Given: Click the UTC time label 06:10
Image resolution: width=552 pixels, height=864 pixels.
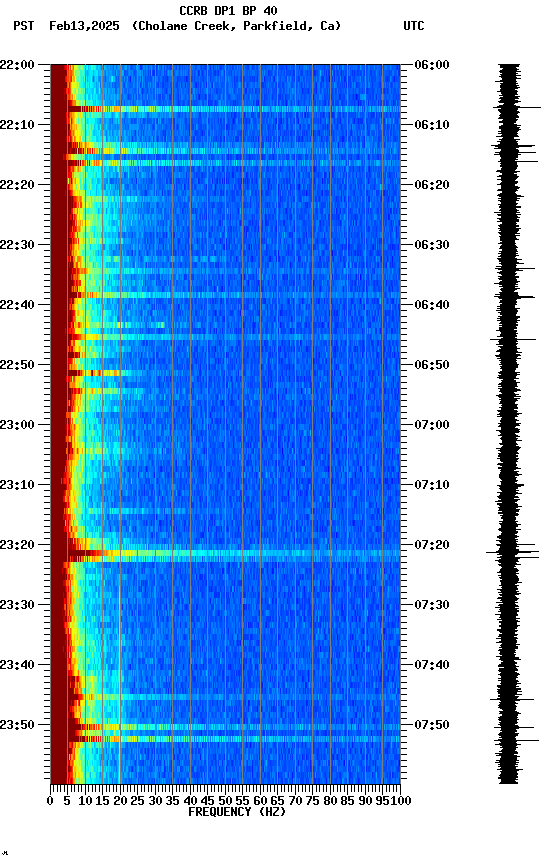Looking at the screenshot, I should pos(432,125).
